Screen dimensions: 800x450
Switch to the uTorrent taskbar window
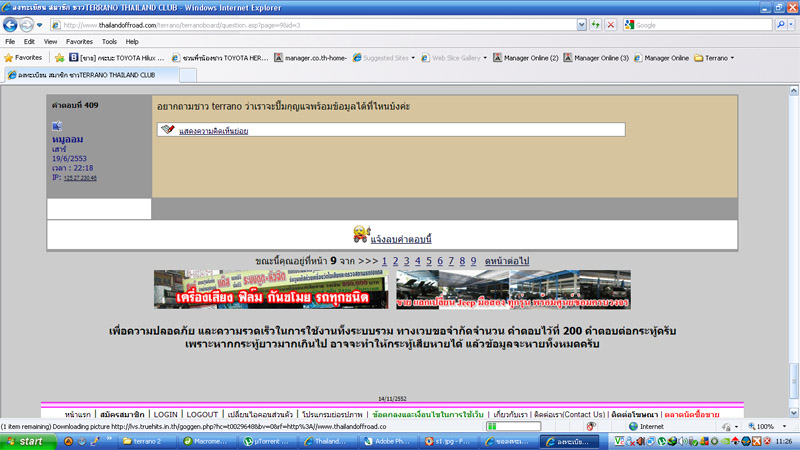pyautogui.click(x=266, y=441)
